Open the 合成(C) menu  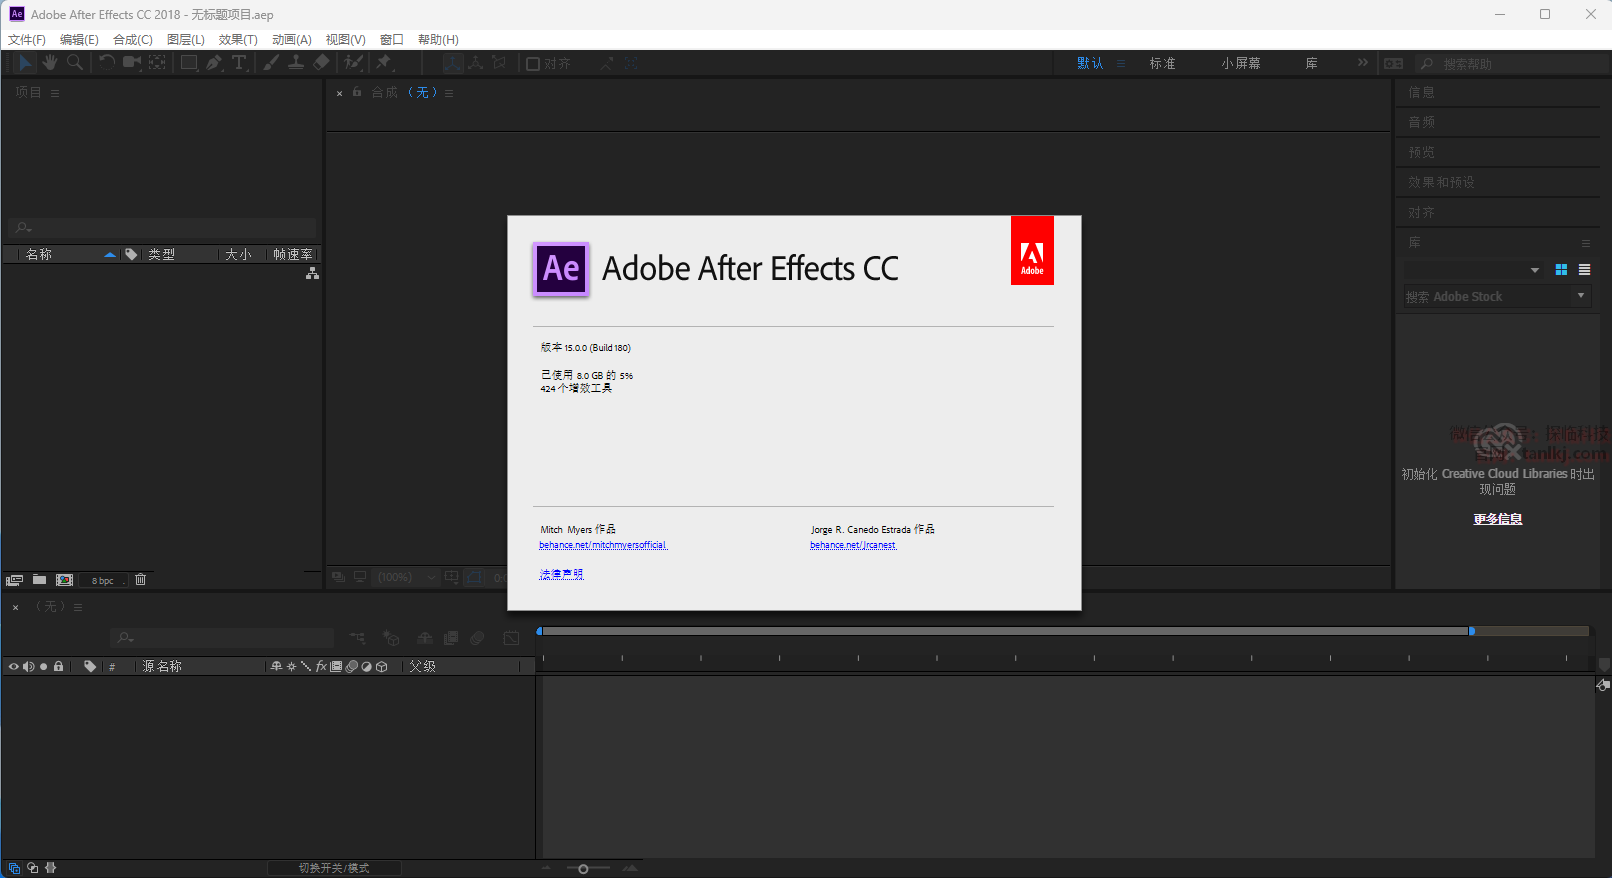(132, 40)
